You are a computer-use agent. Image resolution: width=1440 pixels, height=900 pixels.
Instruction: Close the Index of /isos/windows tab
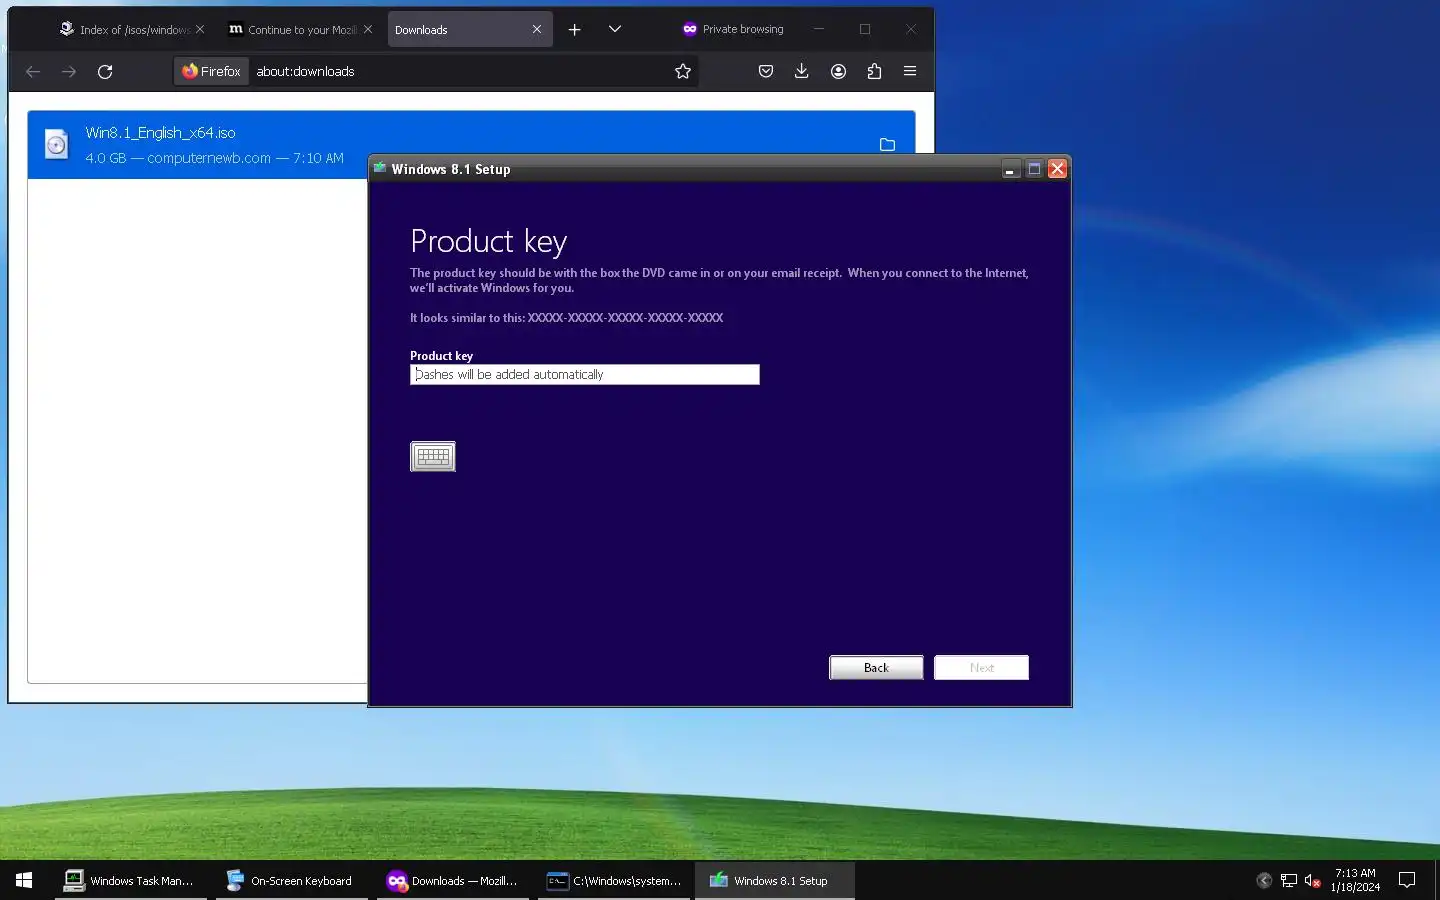(x=200, y=30)
